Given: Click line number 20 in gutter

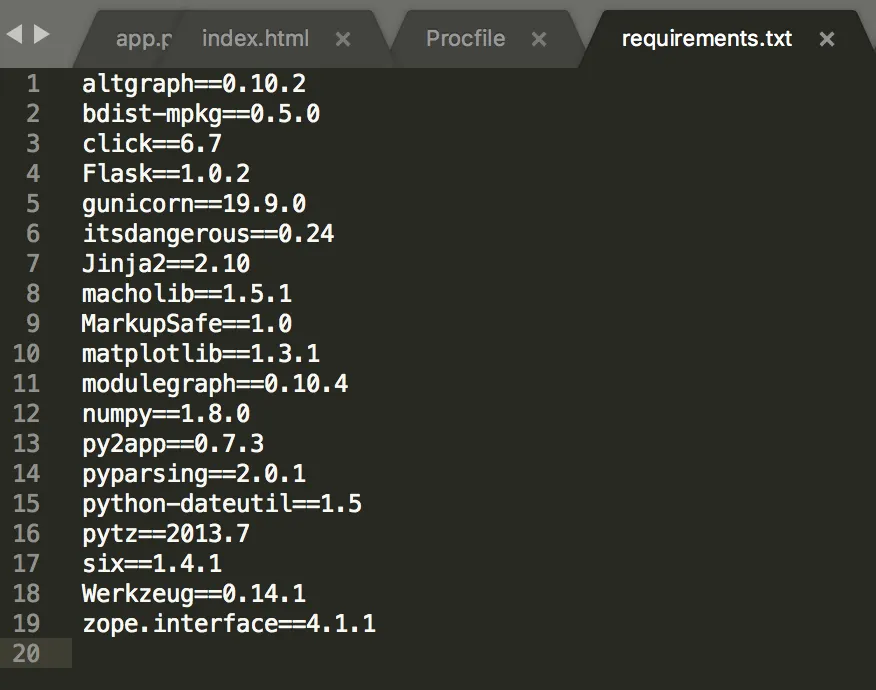Looking at the screenshot, I should pos(26,653).
